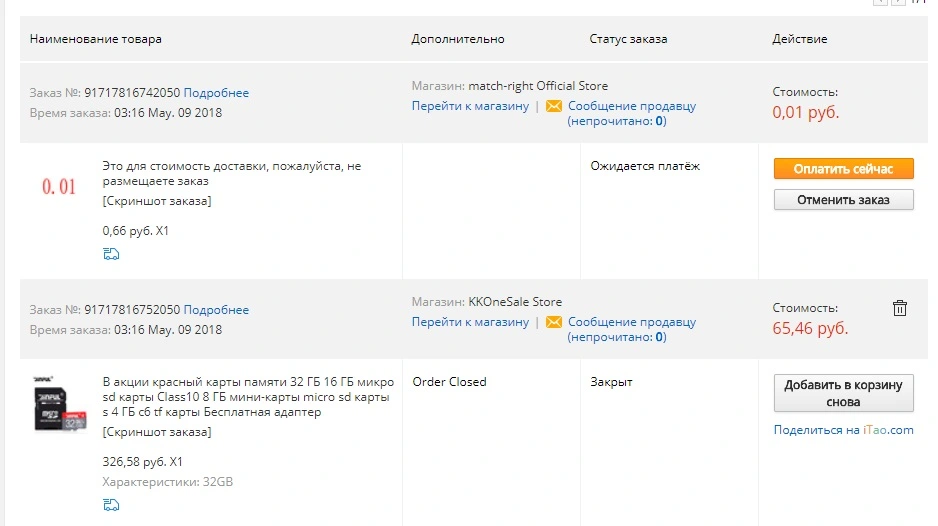Screen dimensions: 938x526
Task: Click envelope icon in KKOneSale store row
Action: (x=554, y=322)
